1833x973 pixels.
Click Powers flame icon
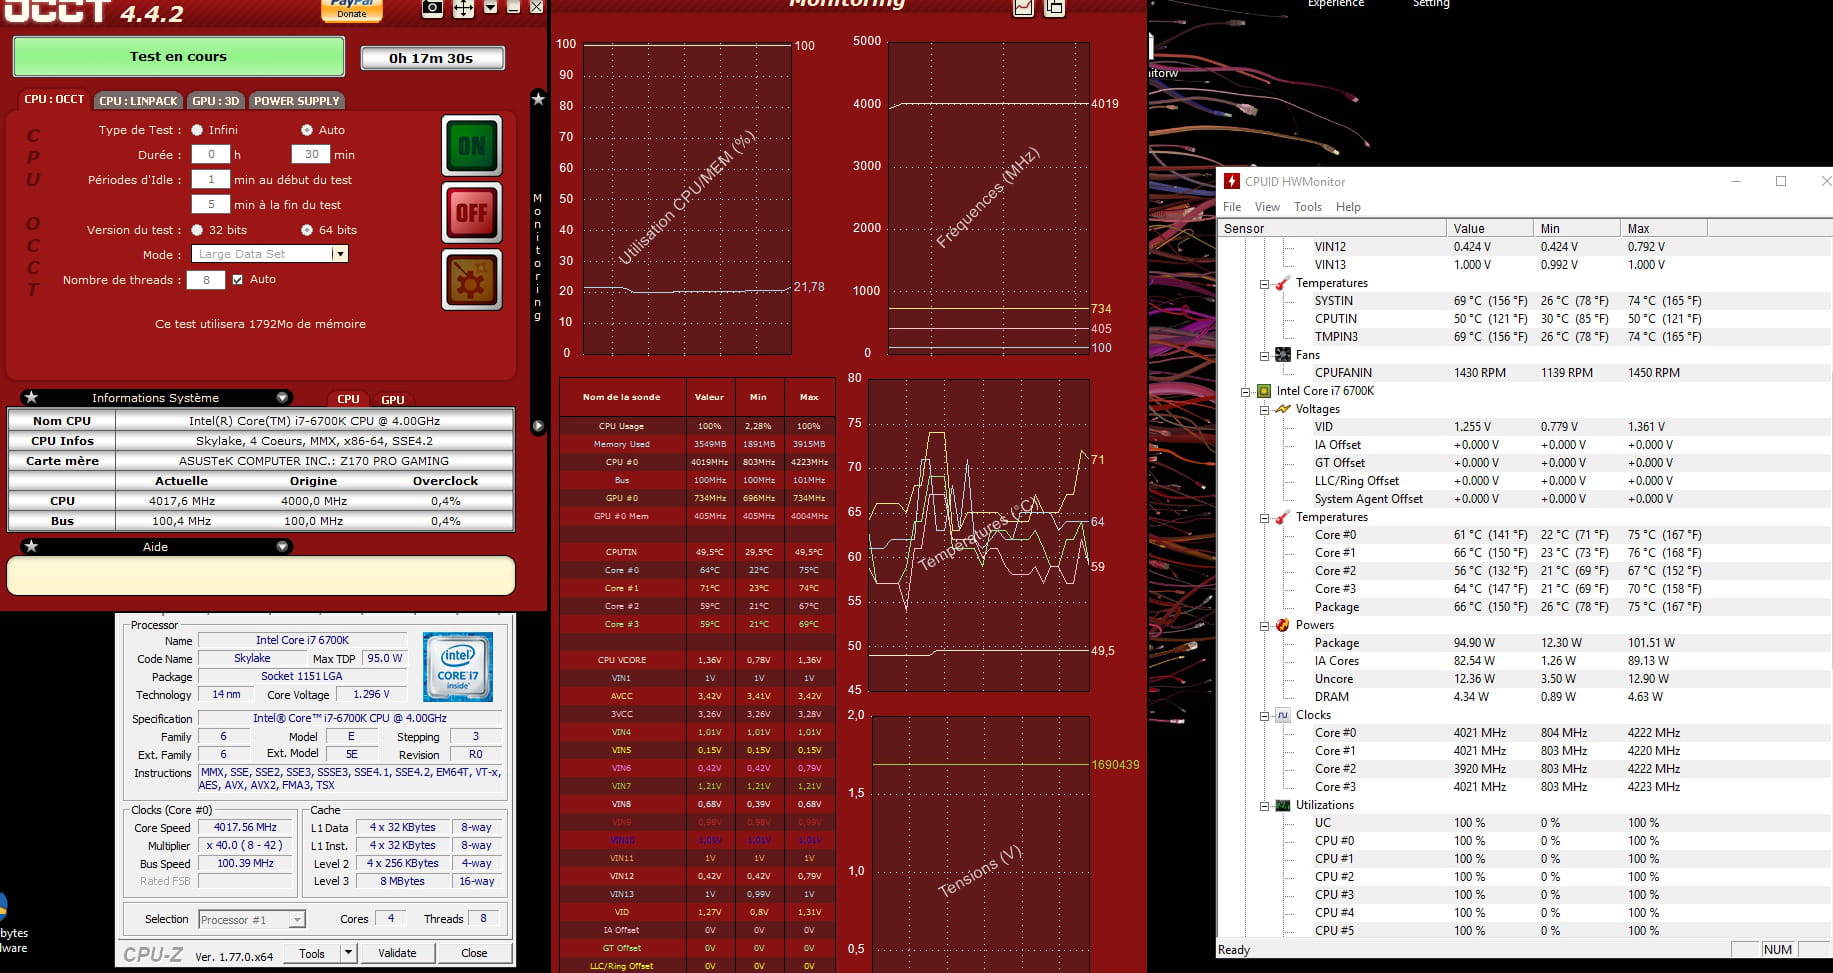pyautogui.click(x=1282, y=625)
